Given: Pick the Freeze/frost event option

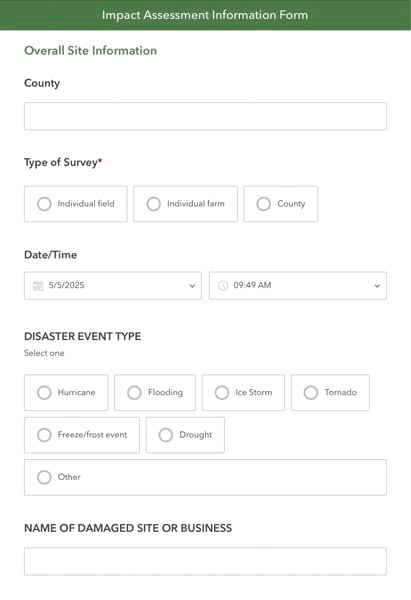Looking at the screenshot, I should tap(82, 435).
